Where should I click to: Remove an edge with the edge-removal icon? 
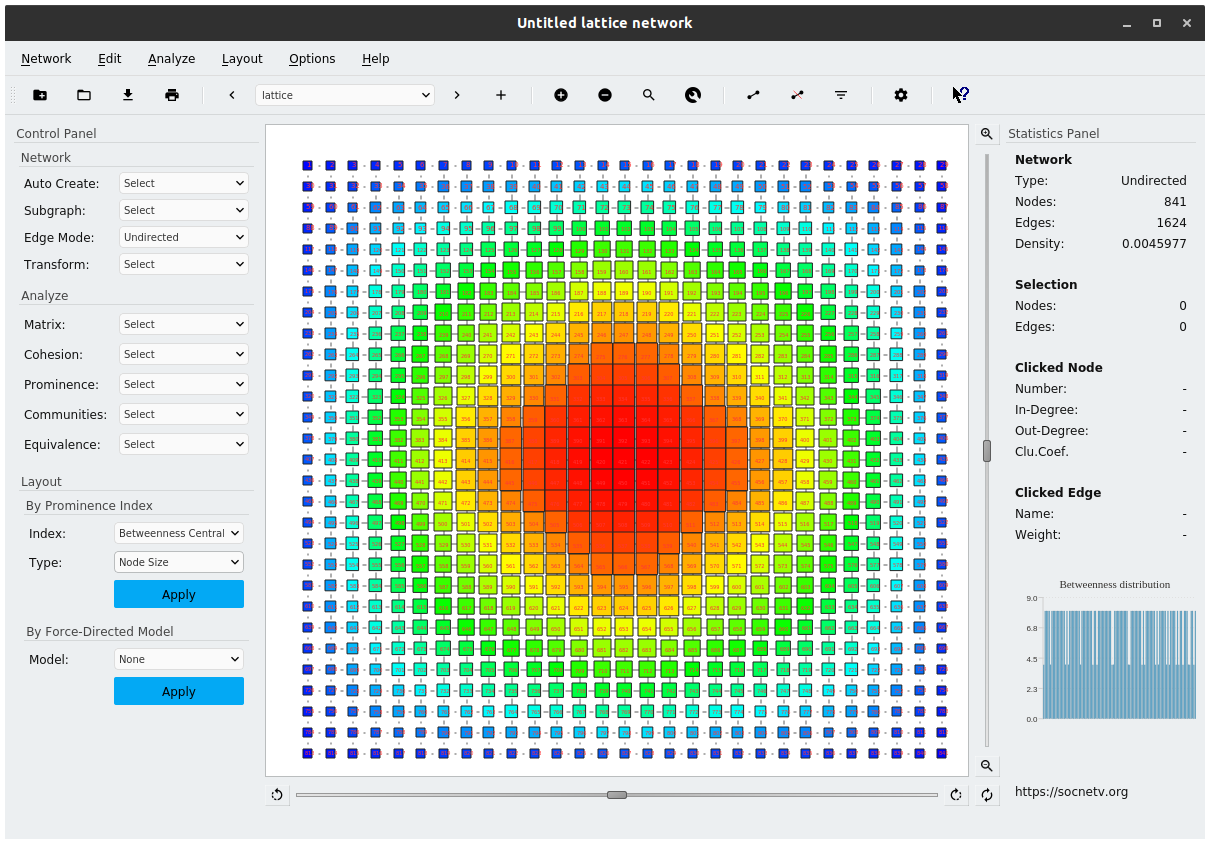click(797, 95)
